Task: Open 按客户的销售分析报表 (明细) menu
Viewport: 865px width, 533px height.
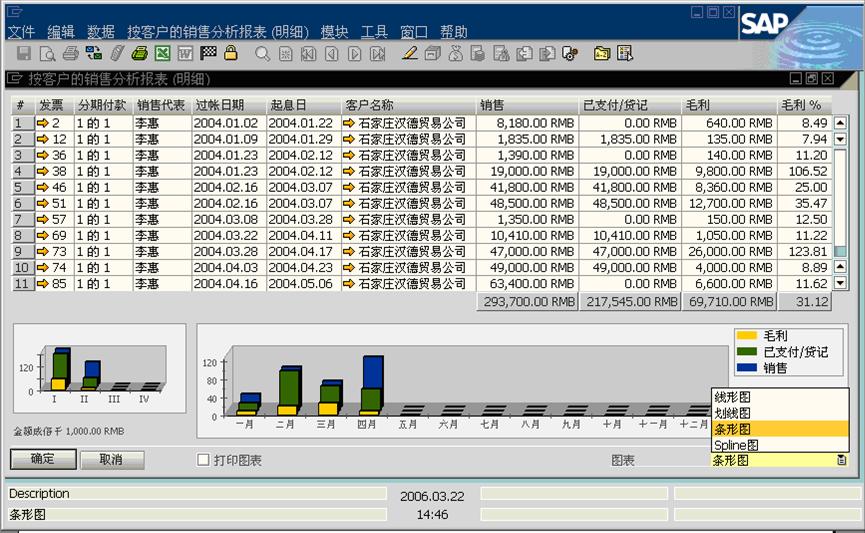Action: (x=218, y=32)
